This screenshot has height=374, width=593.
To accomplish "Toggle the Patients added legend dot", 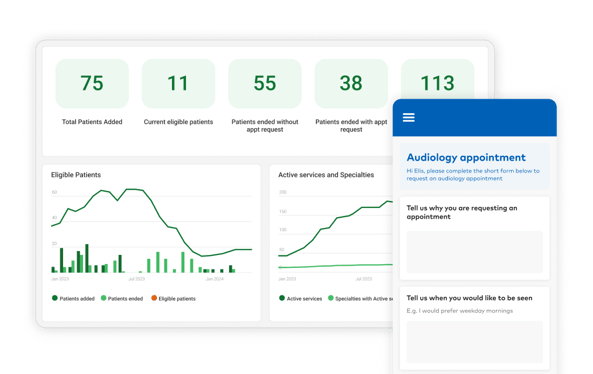I will point(54,298).
